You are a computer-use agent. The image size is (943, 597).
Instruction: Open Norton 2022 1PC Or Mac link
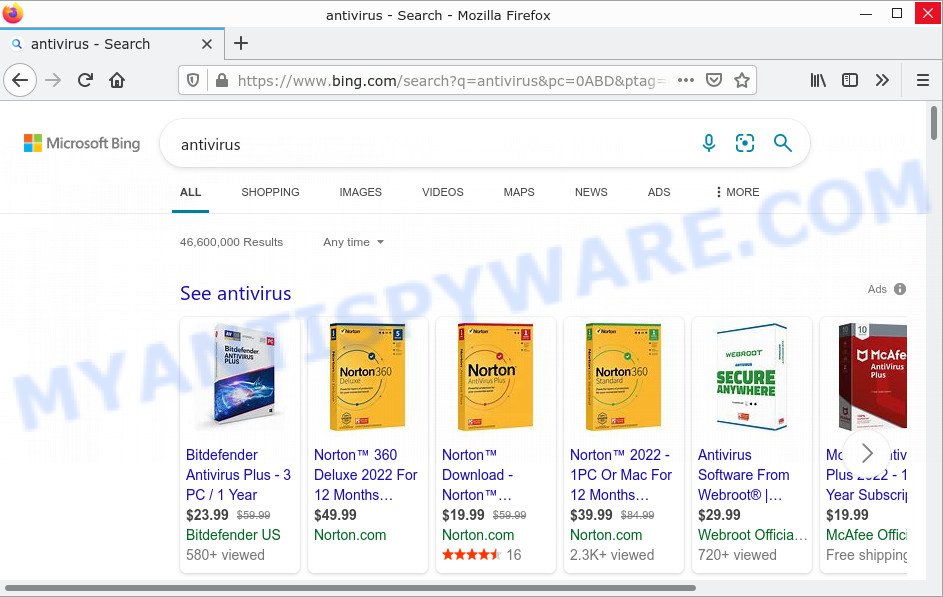[621, 475]
